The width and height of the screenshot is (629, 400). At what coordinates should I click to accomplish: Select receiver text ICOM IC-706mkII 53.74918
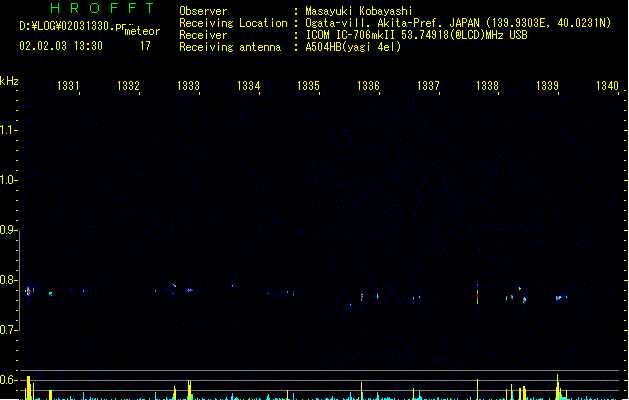[378, 35]
